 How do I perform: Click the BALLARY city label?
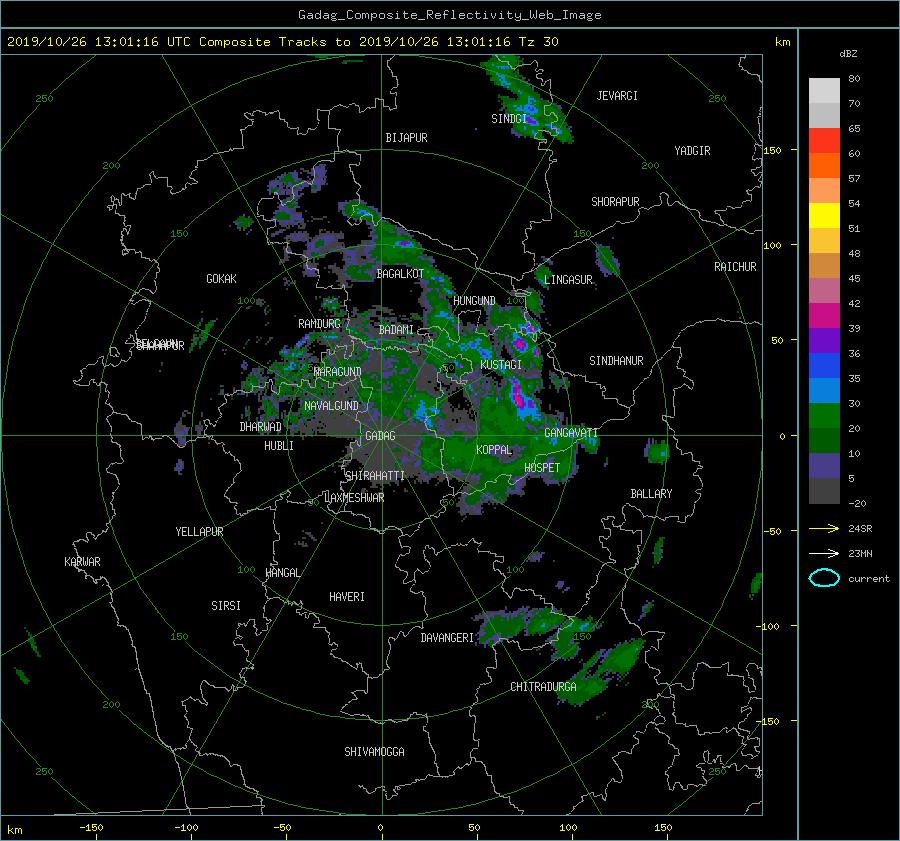[x=651, y=494]
